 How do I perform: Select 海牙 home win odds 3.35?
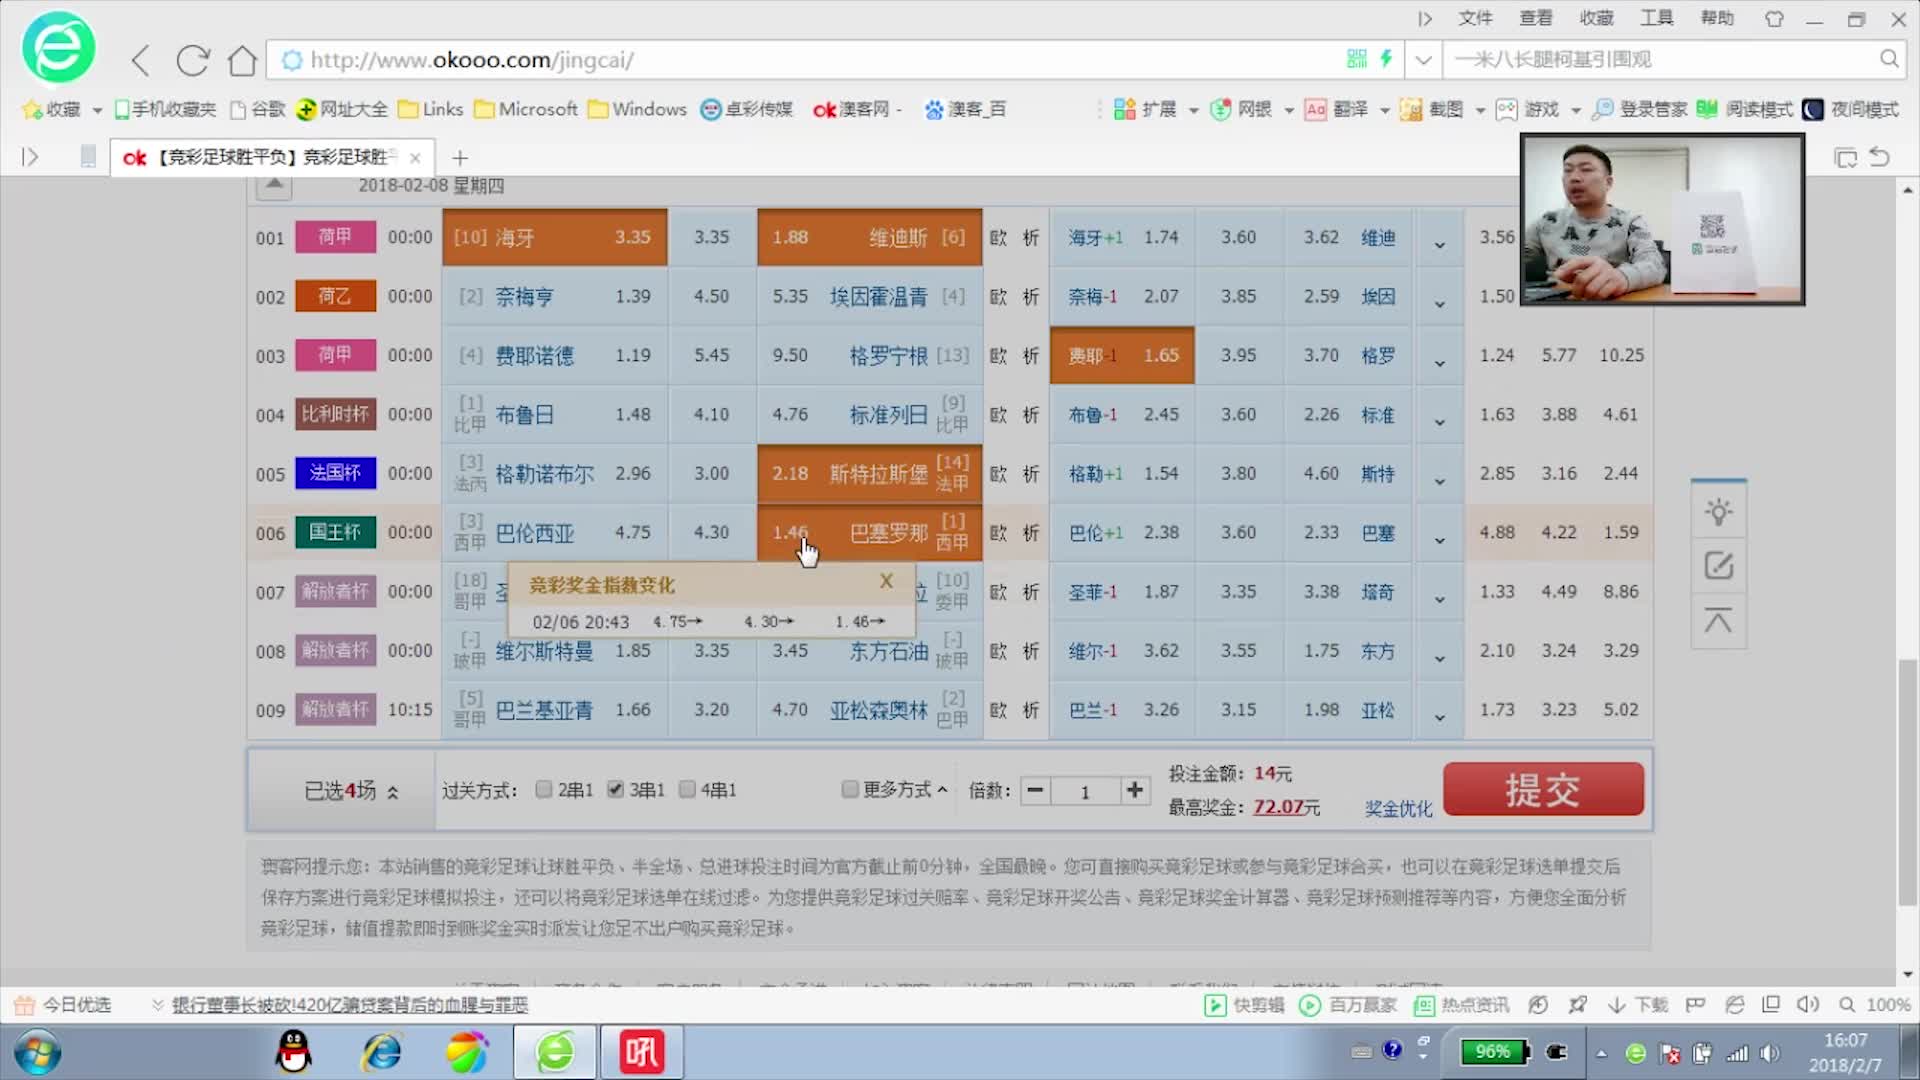pyautogui.click(x=555, y=237)
